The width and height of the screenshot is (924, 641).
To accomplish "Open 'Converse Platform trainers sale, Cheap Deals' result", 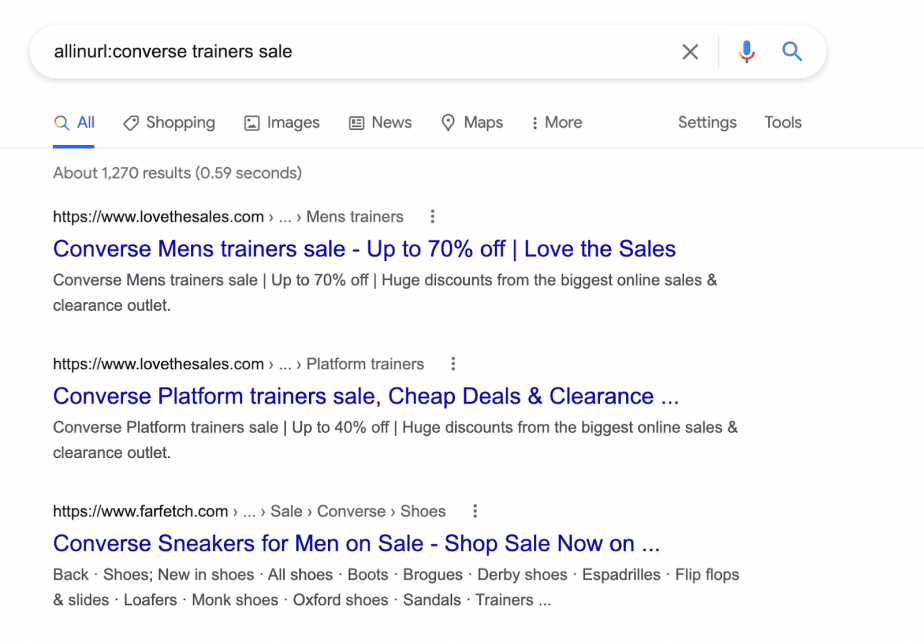I will 366,396.
